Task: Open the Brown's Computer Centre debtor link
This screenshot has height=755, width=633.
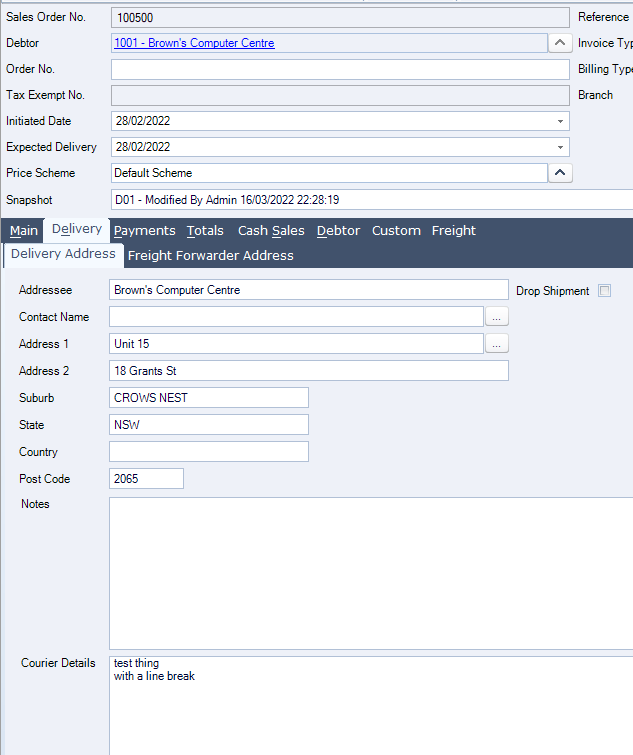Action: coord(194,43)
